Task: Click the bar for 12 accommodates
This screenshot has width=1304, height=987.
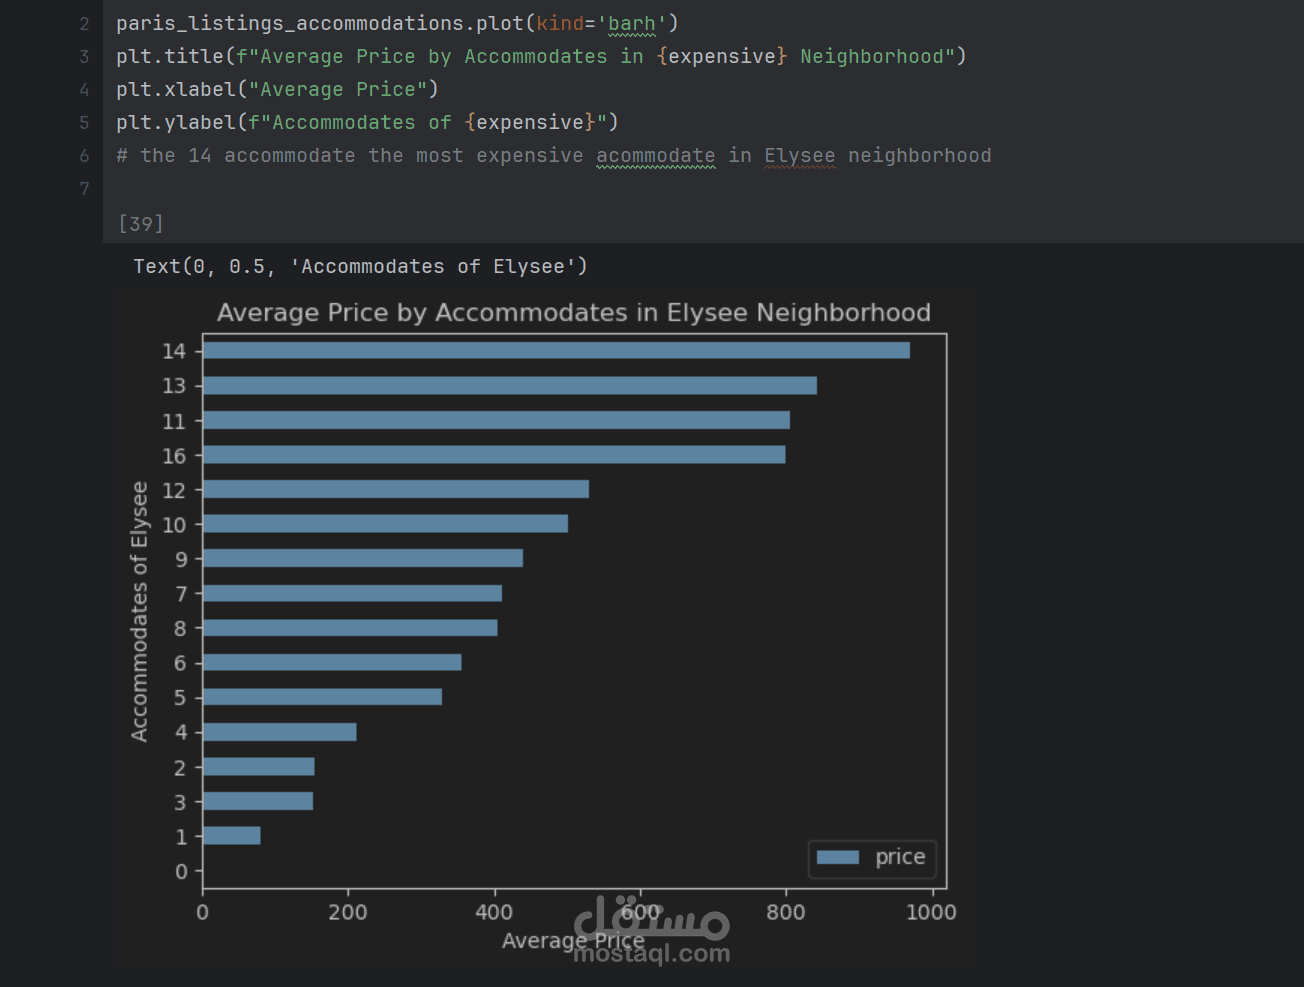Action: [x=396, y=489]
